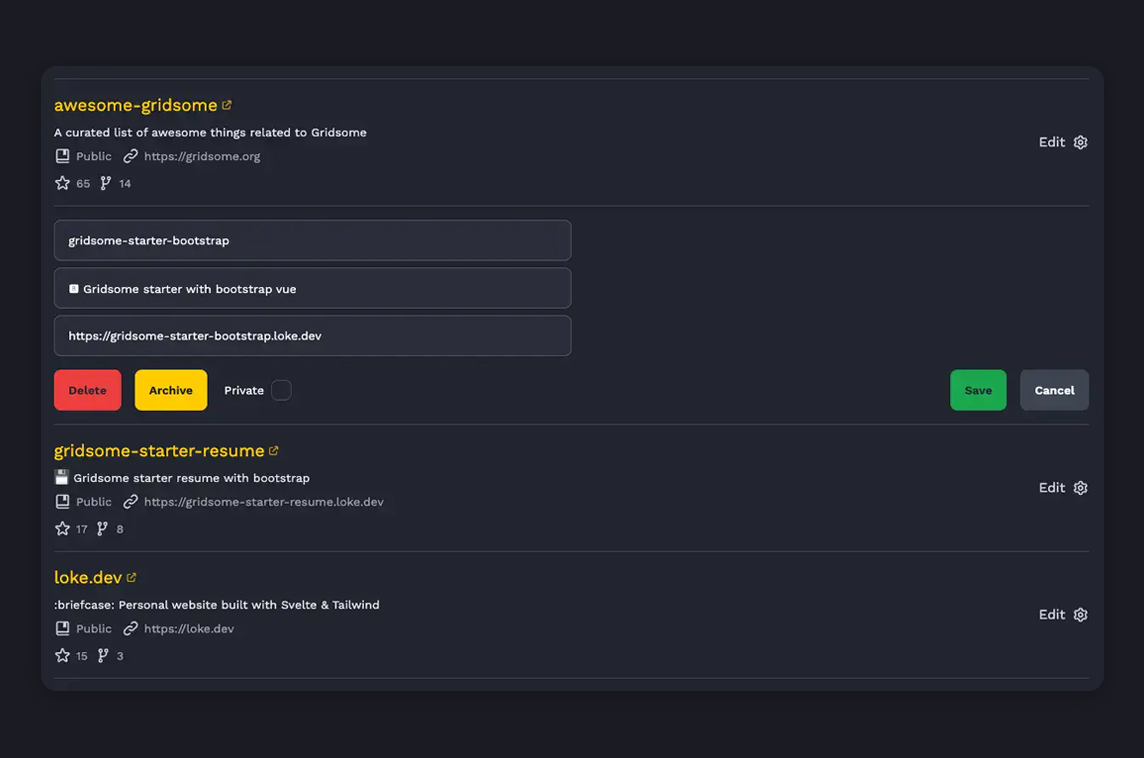Screen dimensions: 1144x758
Task: Cancel editing the repository
Action: click(x=1054, y=390)
